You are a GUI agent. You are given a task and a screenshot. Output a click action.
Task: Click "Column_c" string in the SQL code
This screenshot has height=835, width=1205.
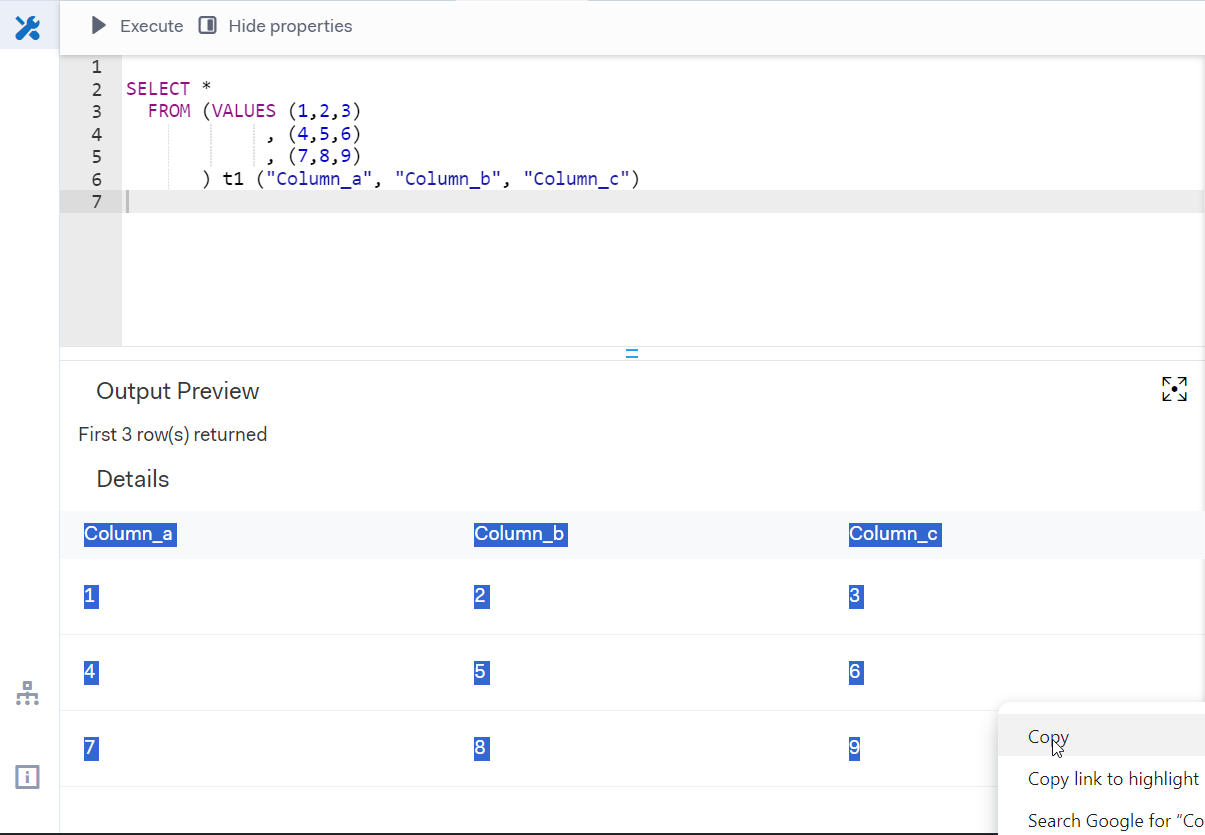click(576, 179)
